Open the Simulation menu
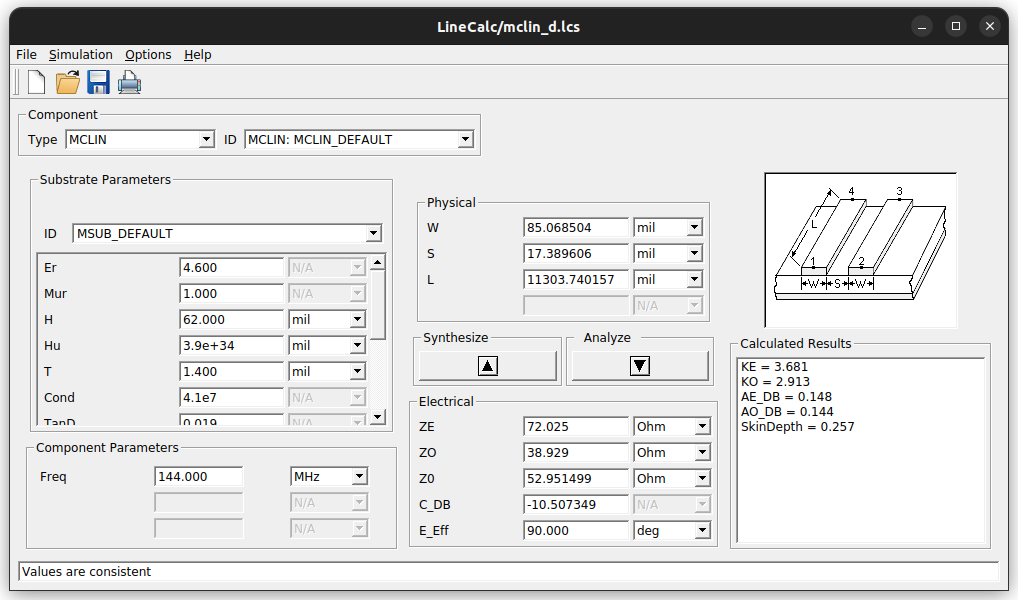Viewport: 1018px width, 600px height. coord(81,55)
